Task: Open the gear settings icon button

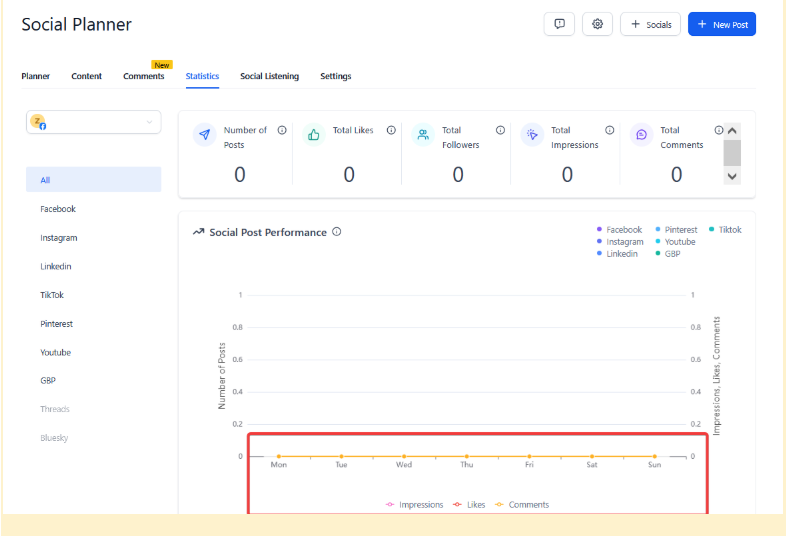Action: click(x=597, y=24)
